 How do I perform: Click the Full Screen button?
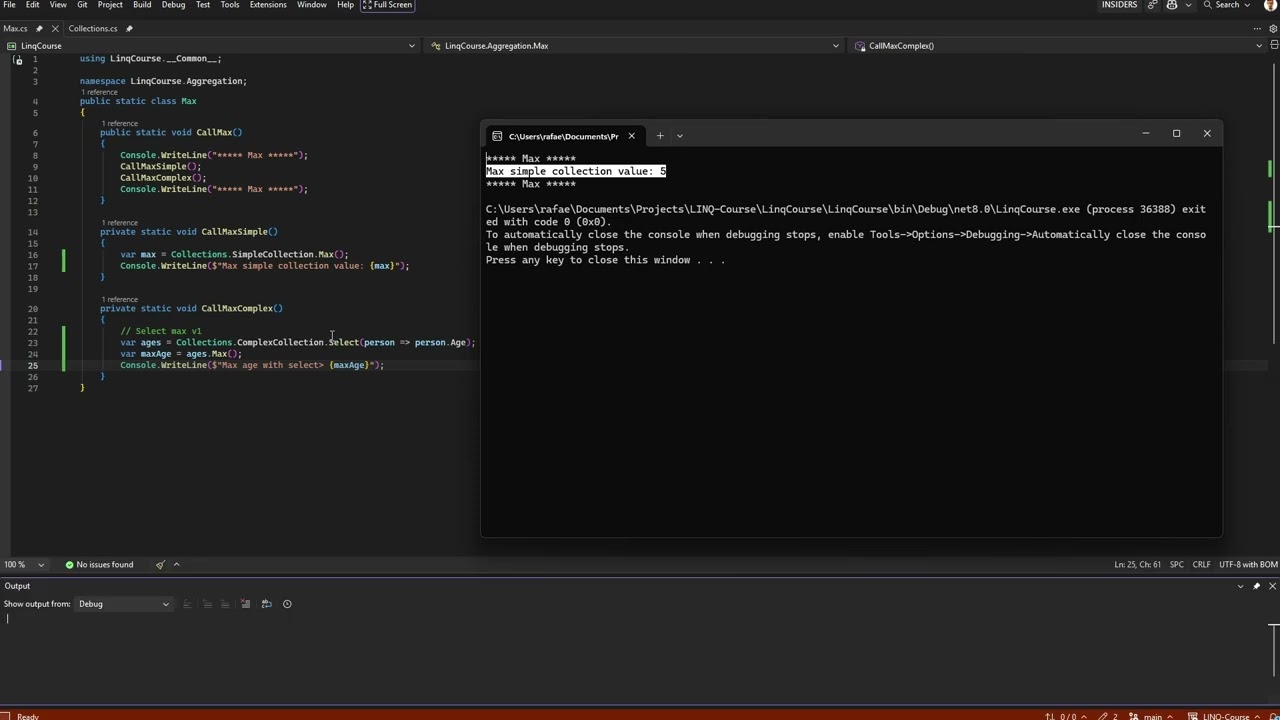pyautogui.click(x=387, y=5)
